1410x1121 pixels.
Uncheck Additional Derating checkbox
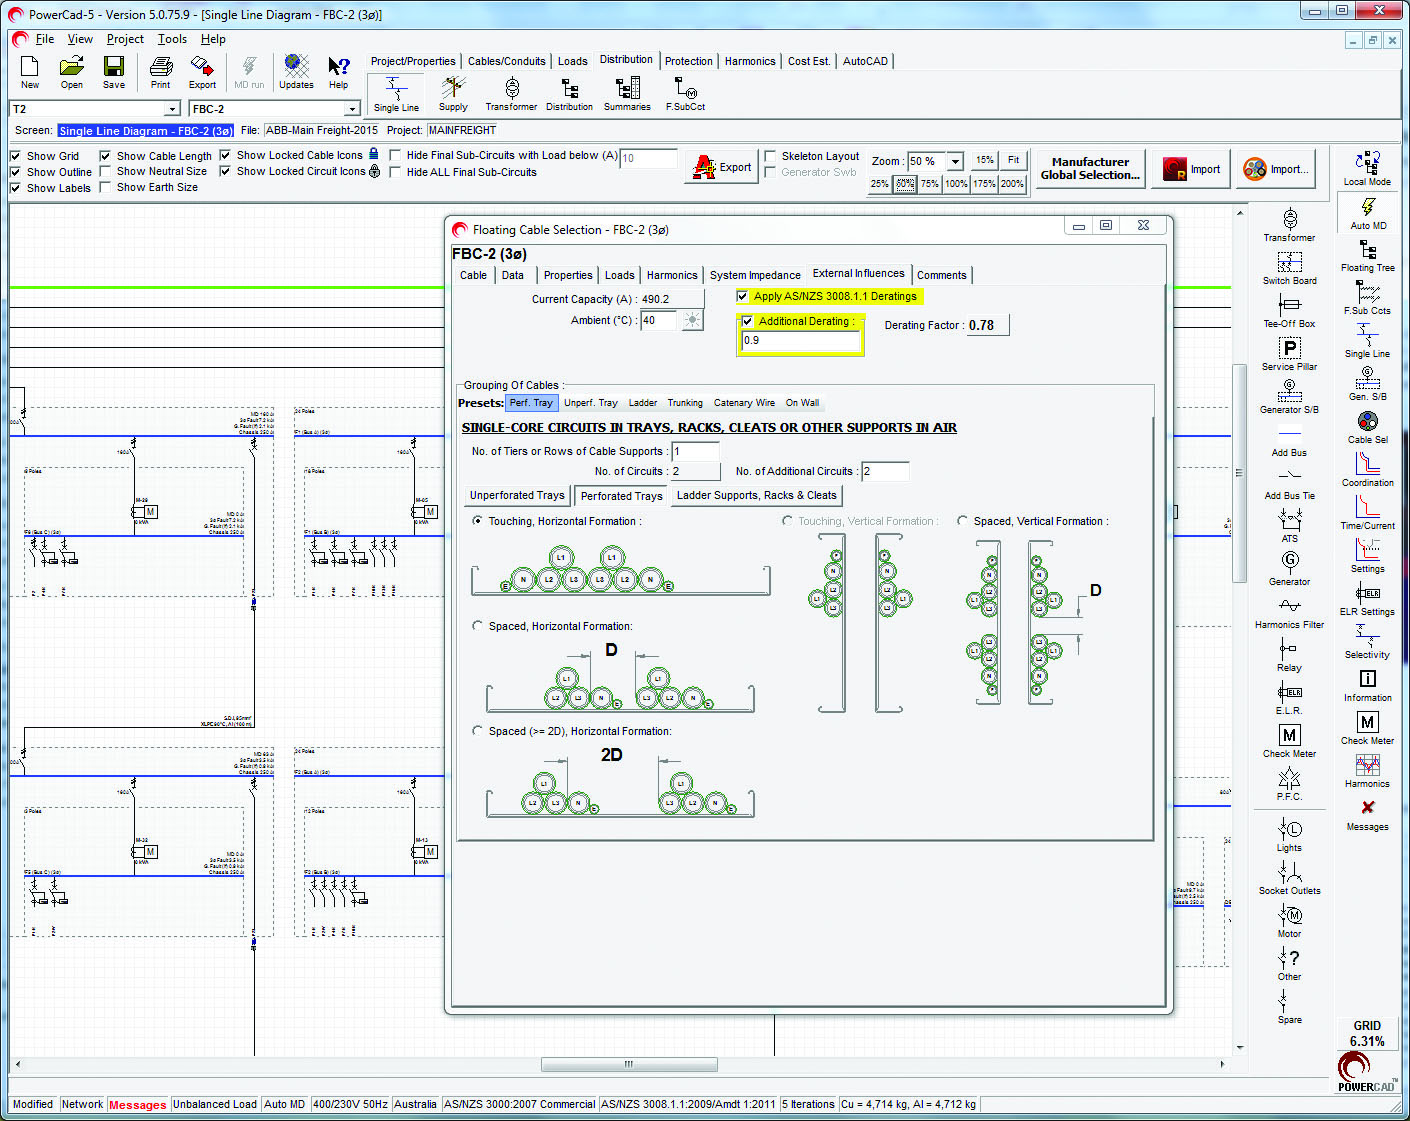tap(747, 321)
